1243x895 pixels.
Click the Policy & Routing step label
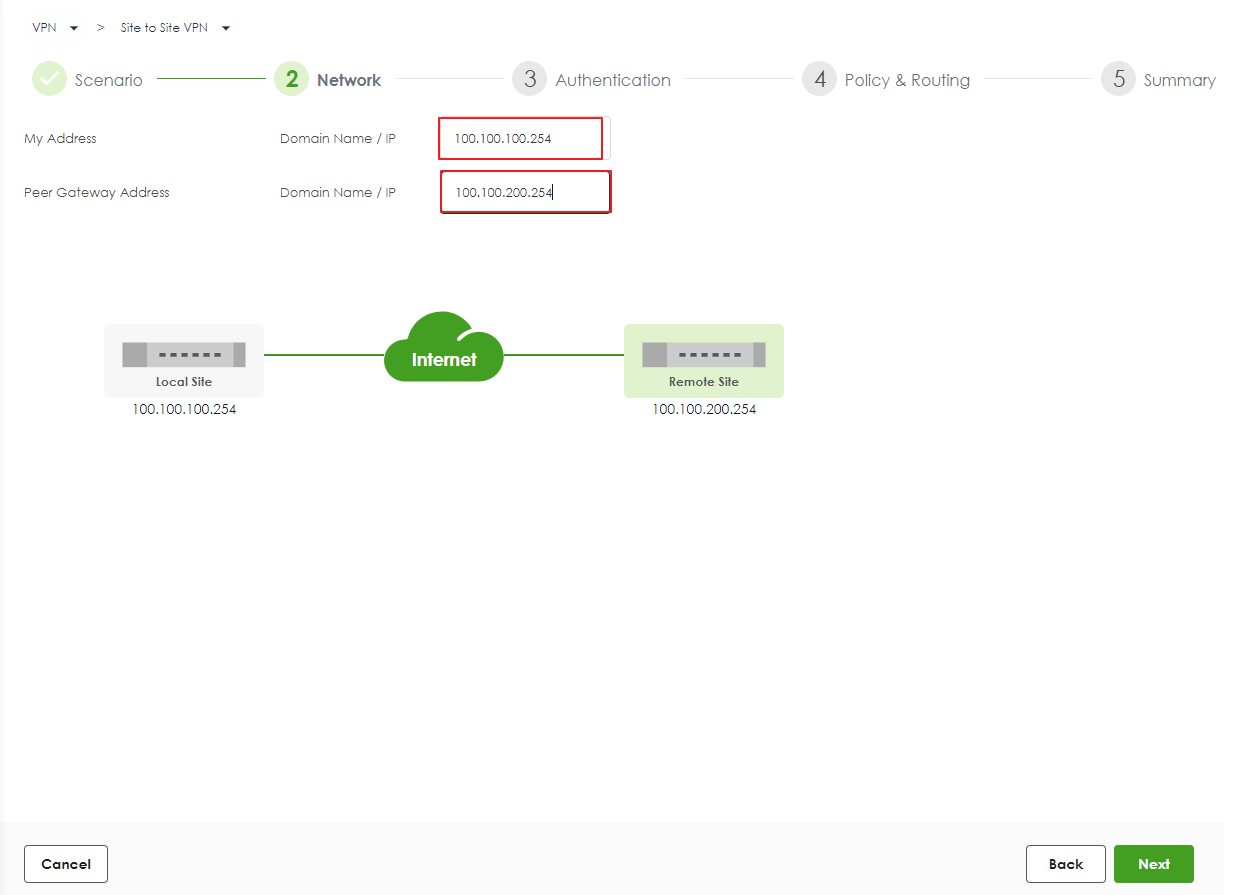907,80
